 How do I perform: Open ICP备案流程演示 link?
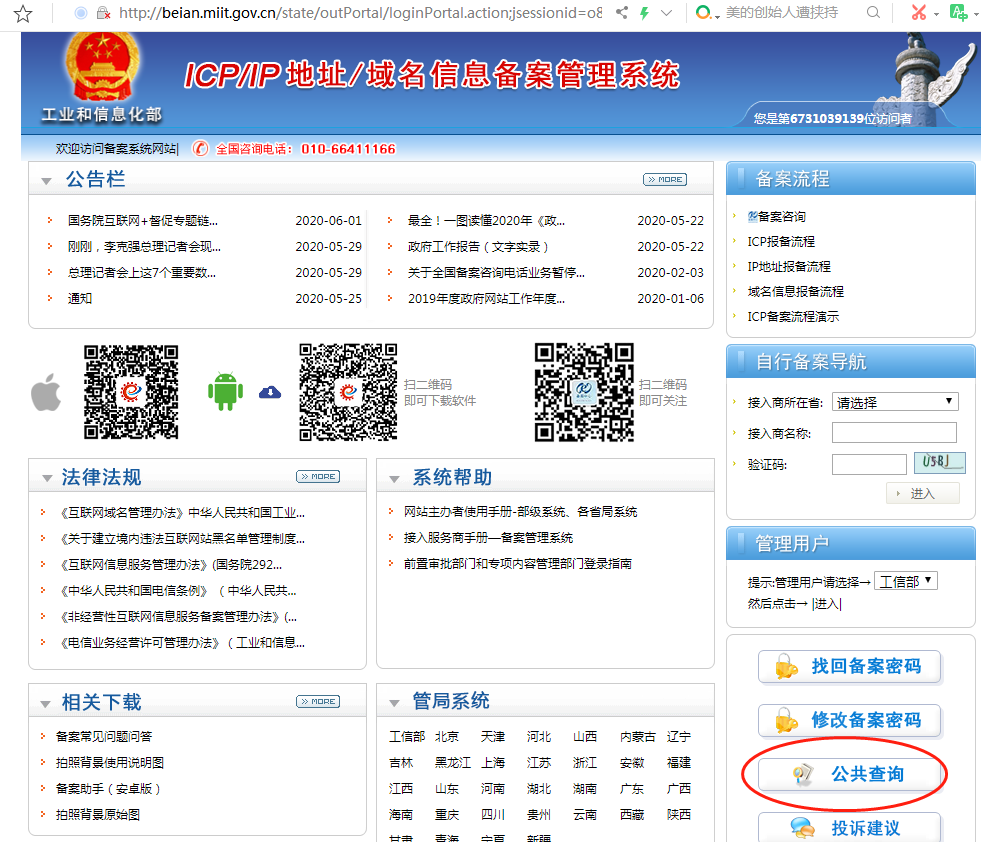[x=793, y=317]
